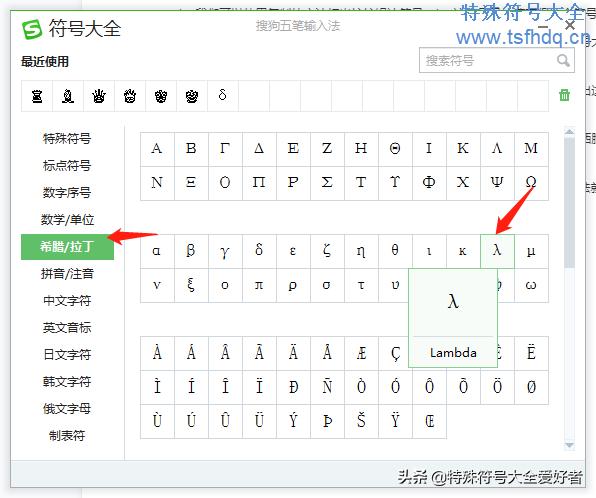Switch to 中文字符 category

[x=67, y=301]
